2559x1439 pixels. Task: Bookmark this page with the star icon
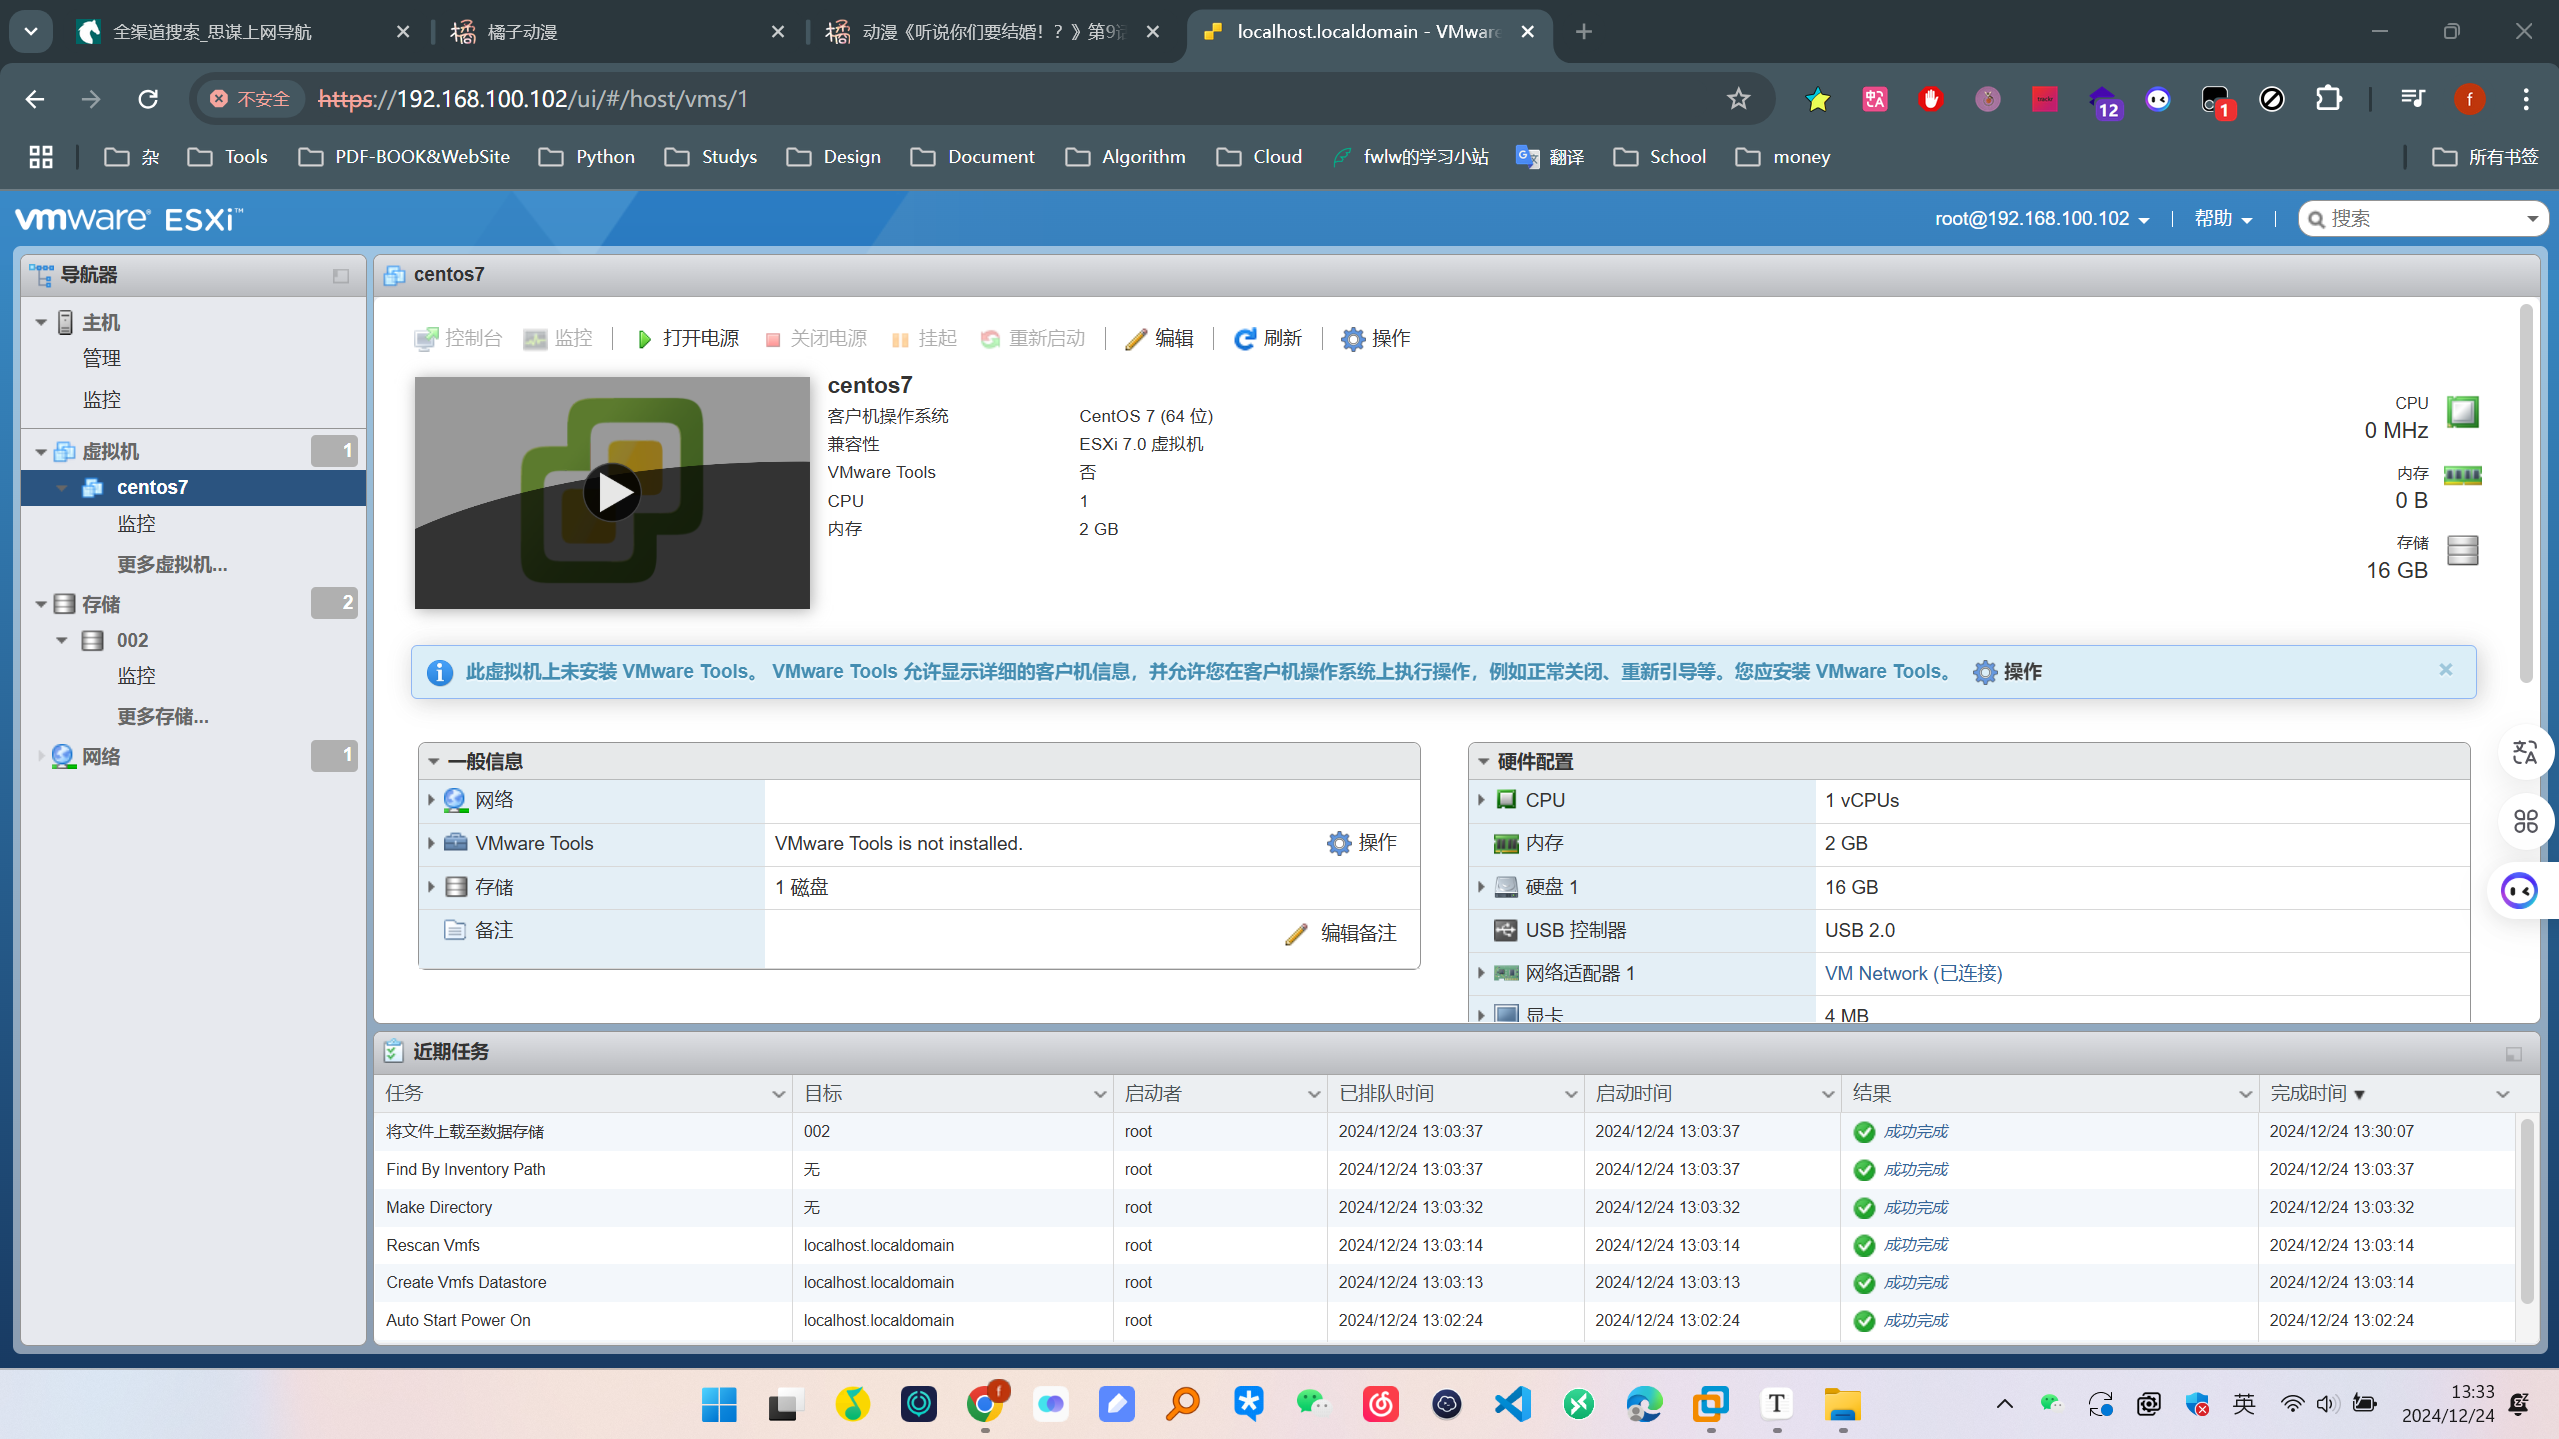1738,99
